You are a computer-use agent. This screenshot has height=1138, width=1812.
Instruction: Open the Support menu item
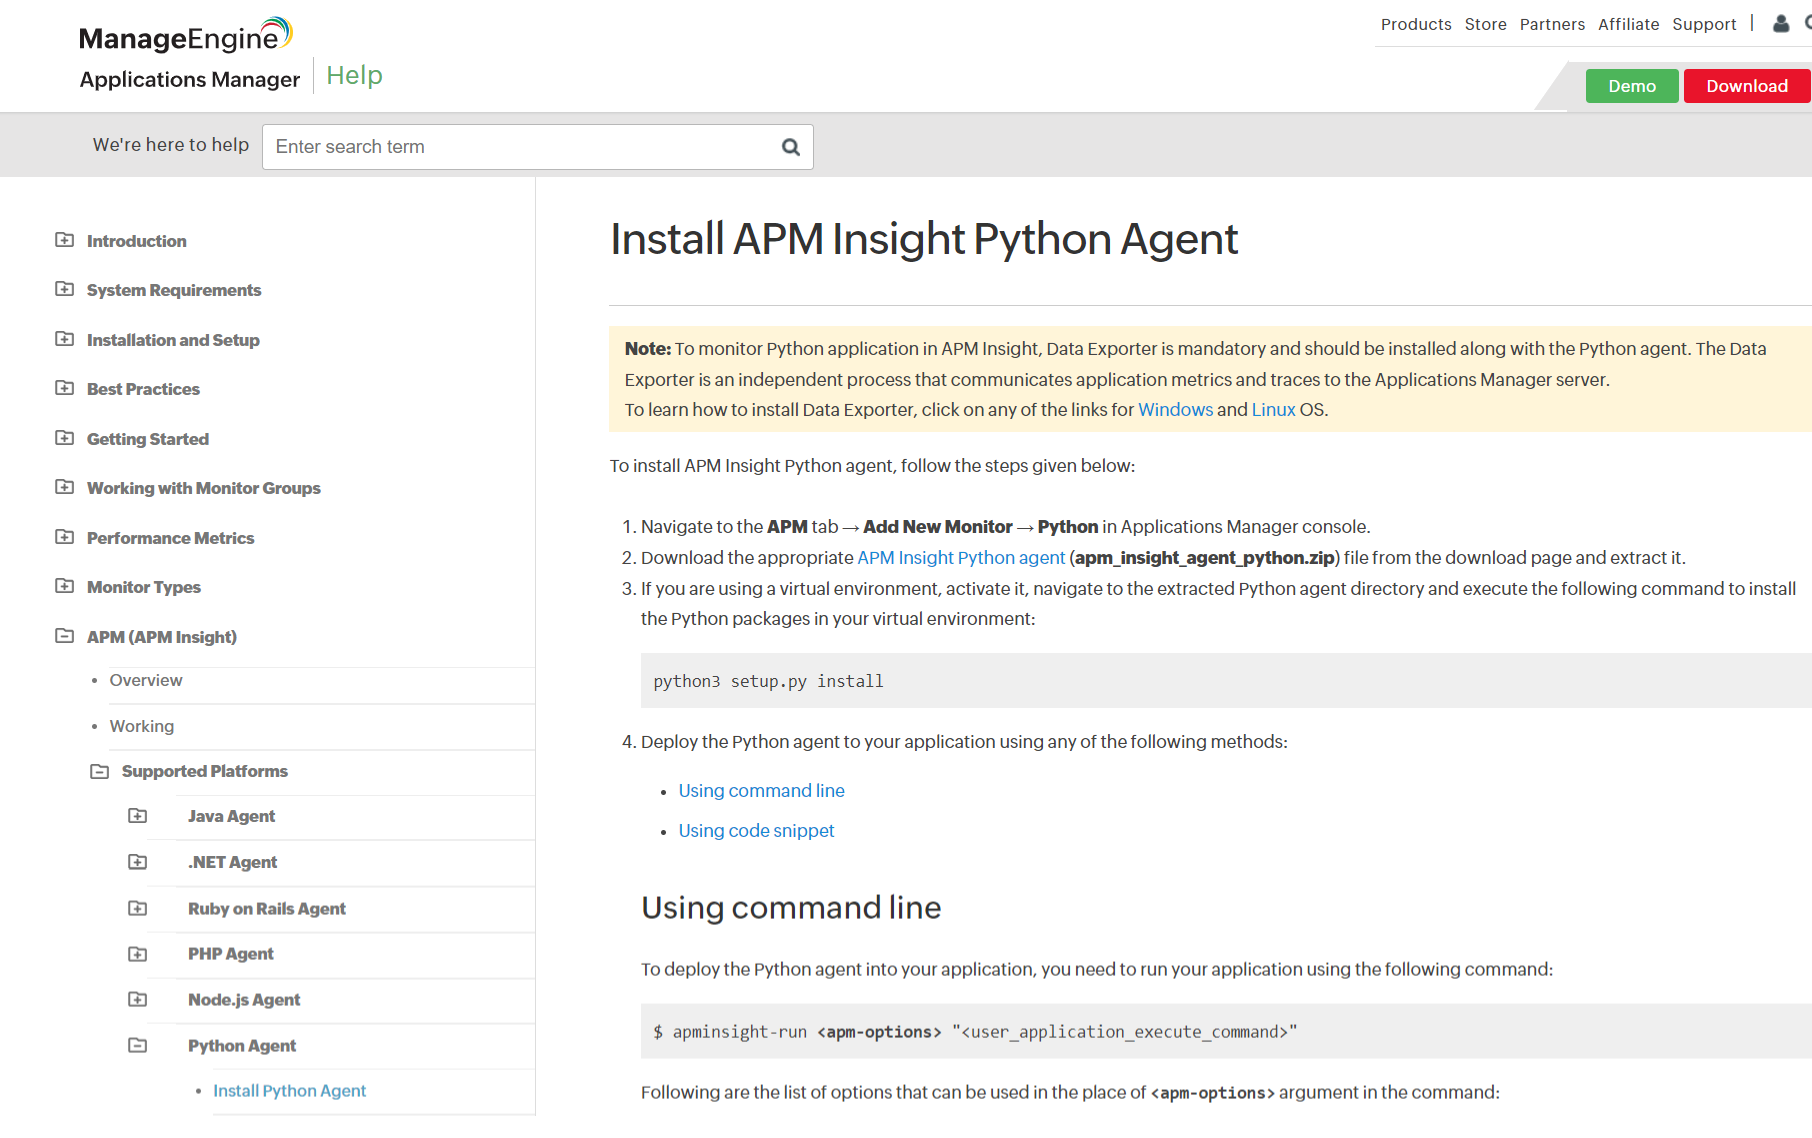pos(1704,24)
